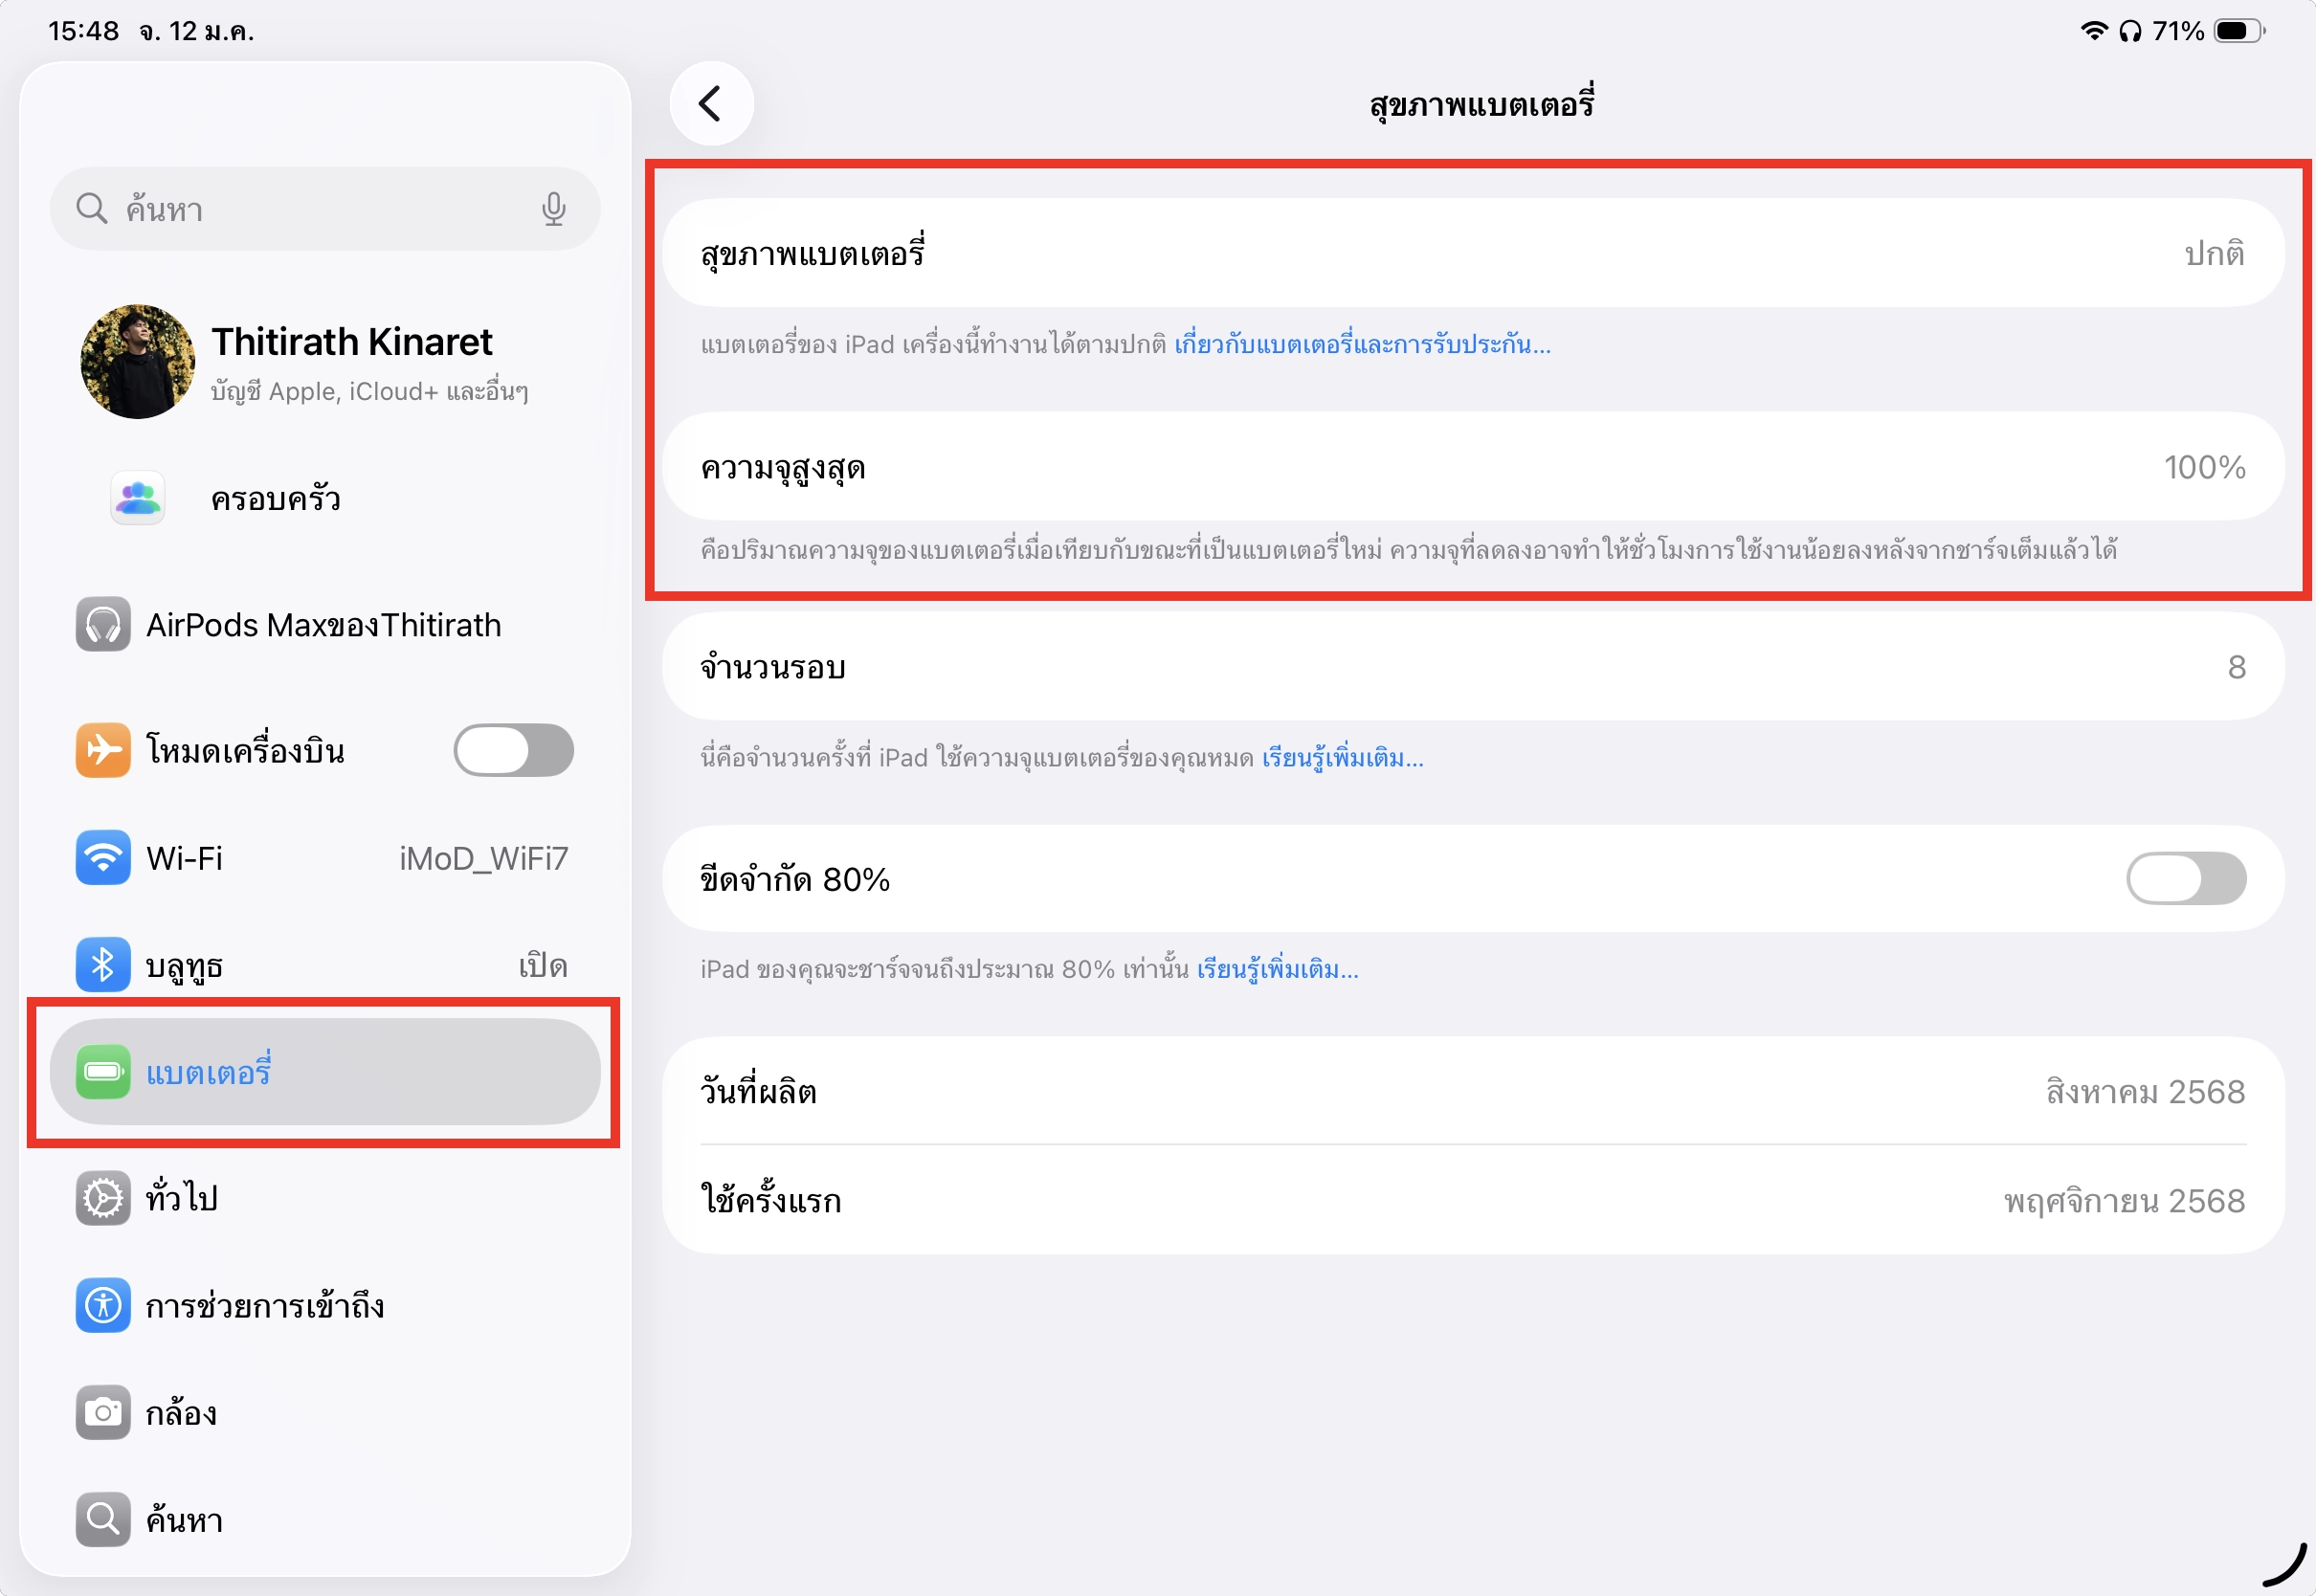Open the General (ทั่วไป) settings item
This screenshot has height=1596, width=2316.
[x=182, y=1198]
